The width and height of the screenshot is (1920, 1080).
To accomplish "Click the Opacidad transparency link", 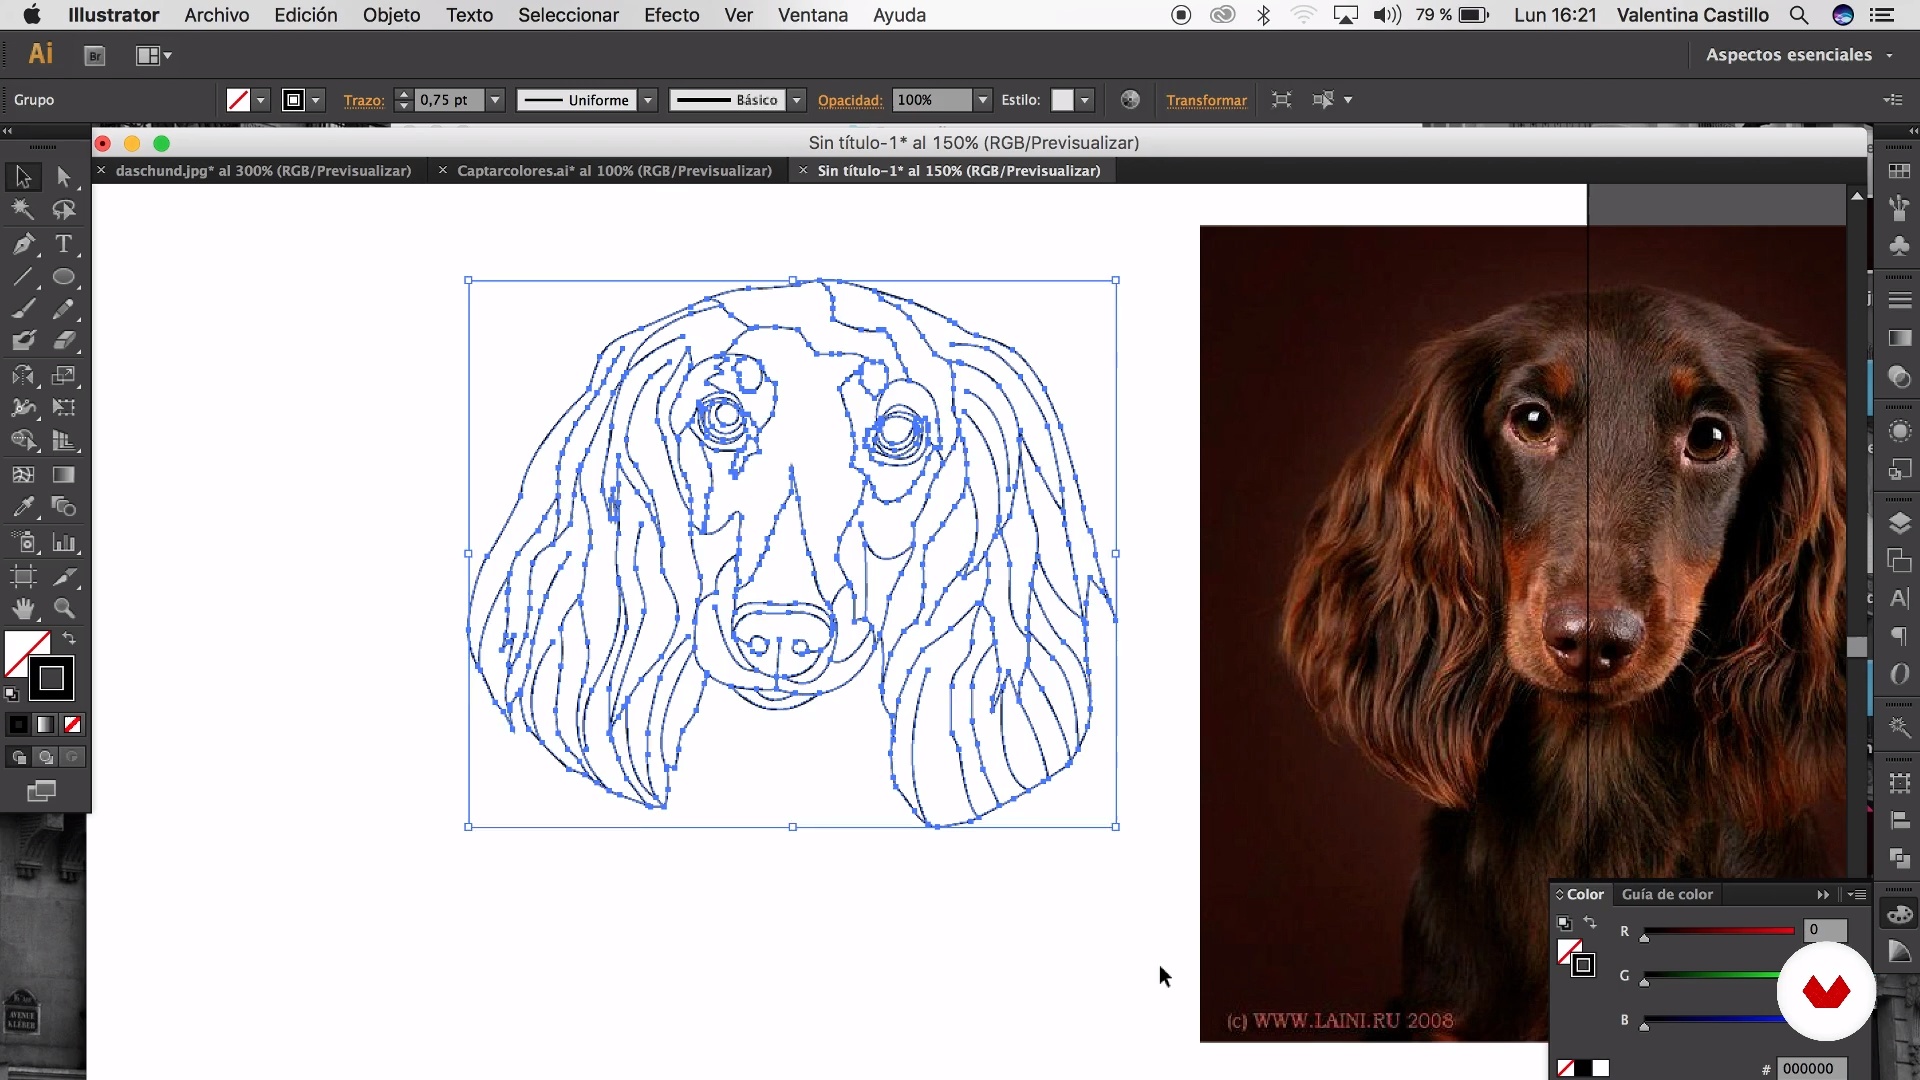I will [x=850, y=100].
